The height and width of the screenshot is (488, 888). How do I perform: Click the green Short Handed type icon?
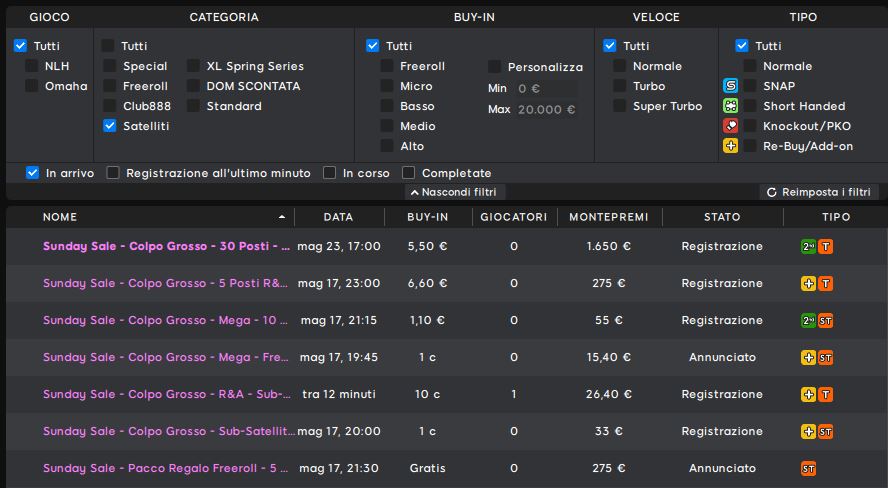(x=731, y=106)
